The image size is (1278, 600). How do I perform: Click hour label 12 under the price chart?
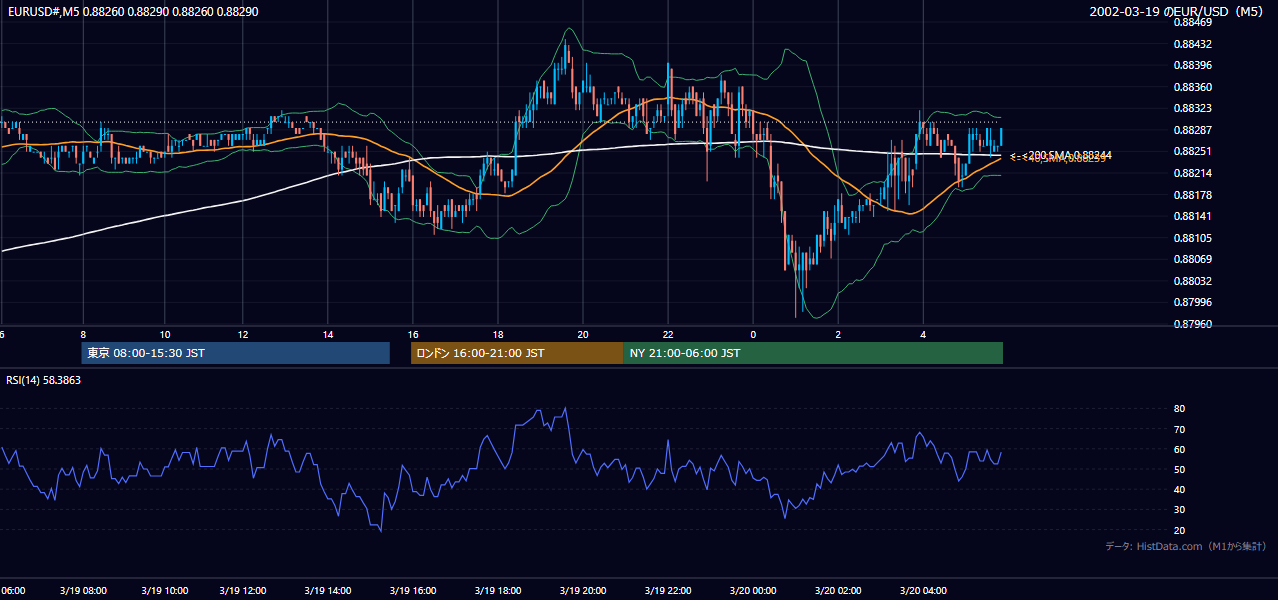click(x=244, y=334)
